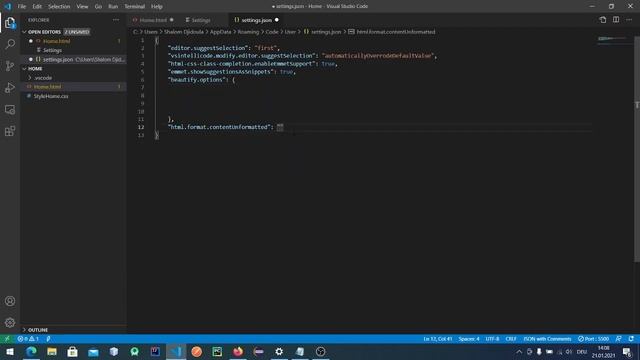
Task: Open the Extensions view
Action: click(10, 131)
